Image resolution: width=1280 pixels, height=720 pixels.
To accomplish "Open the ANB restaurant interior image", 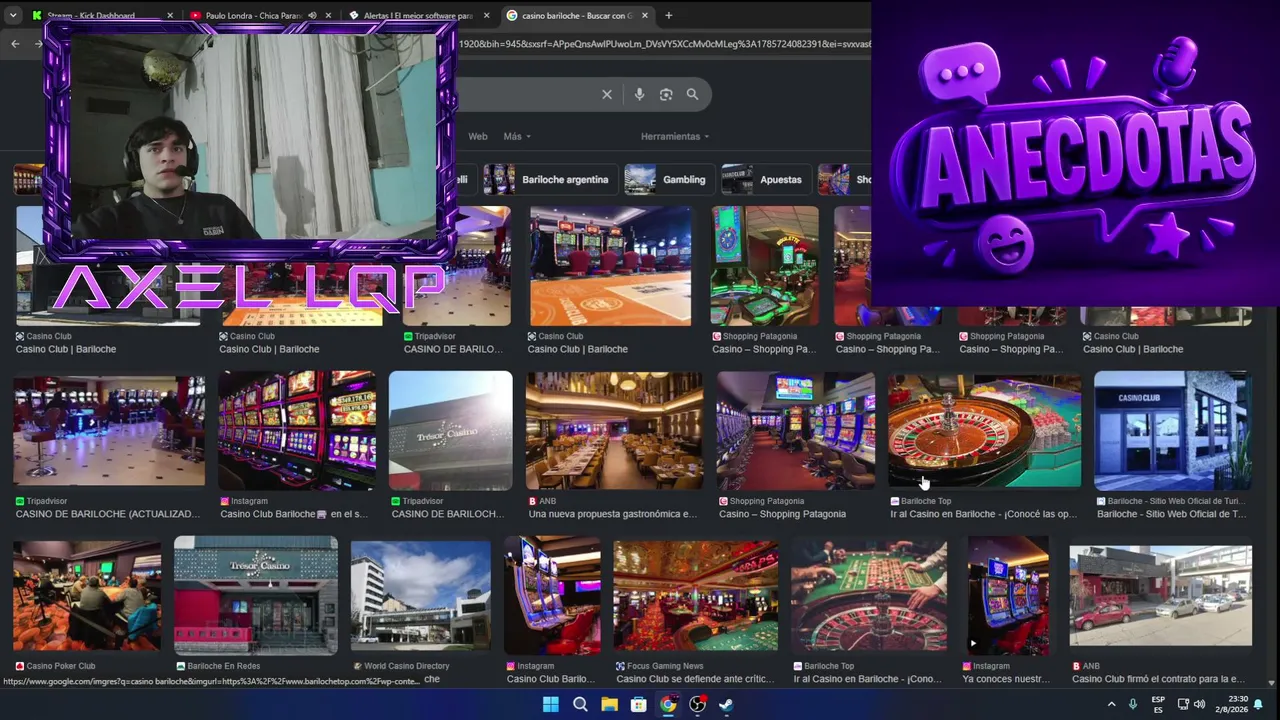I will 614,430.
